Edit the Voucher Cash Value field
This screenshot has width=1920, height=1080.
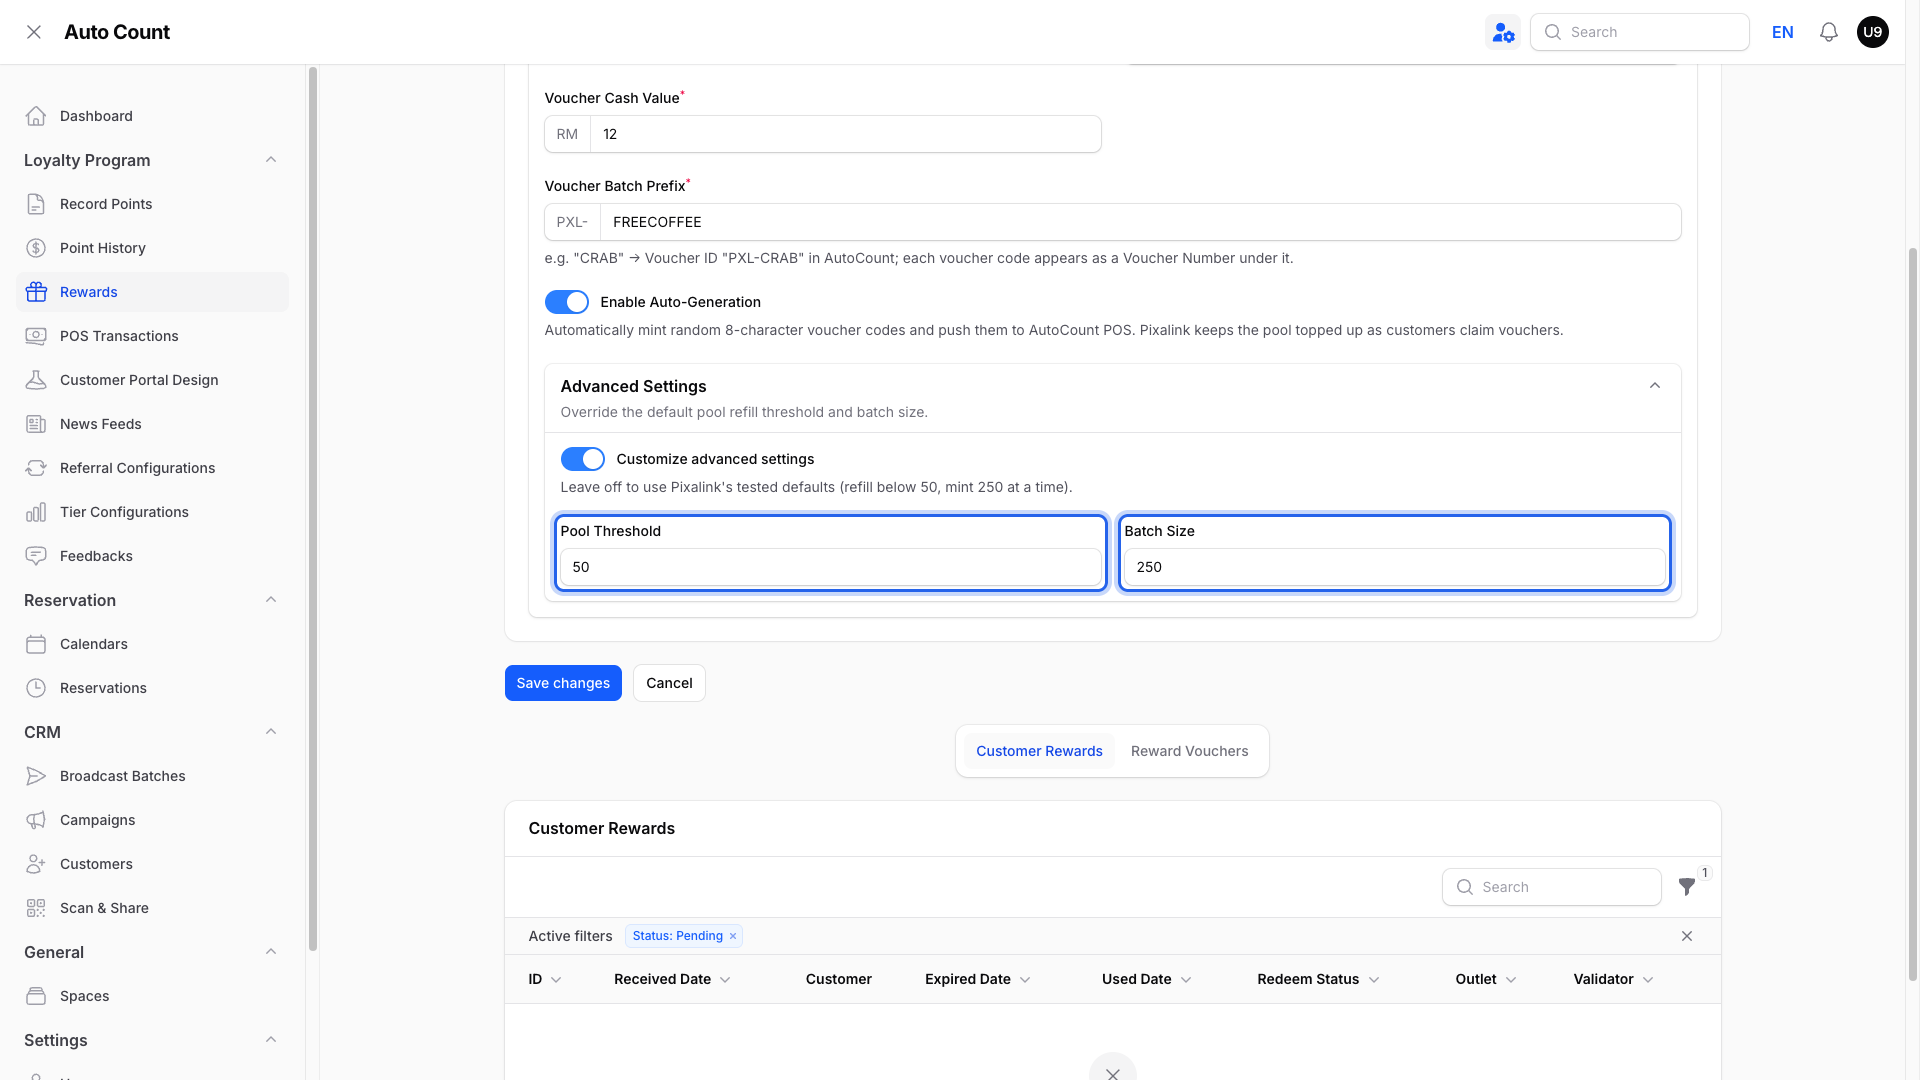click(846, 134)
